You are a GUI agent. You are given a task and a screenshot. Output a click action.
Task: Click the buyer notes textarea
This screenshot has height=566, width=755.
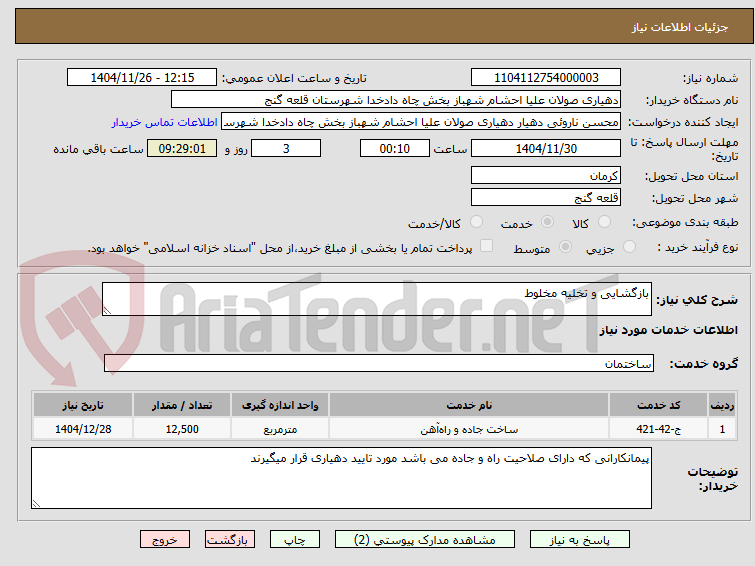(x=341, y=478)
